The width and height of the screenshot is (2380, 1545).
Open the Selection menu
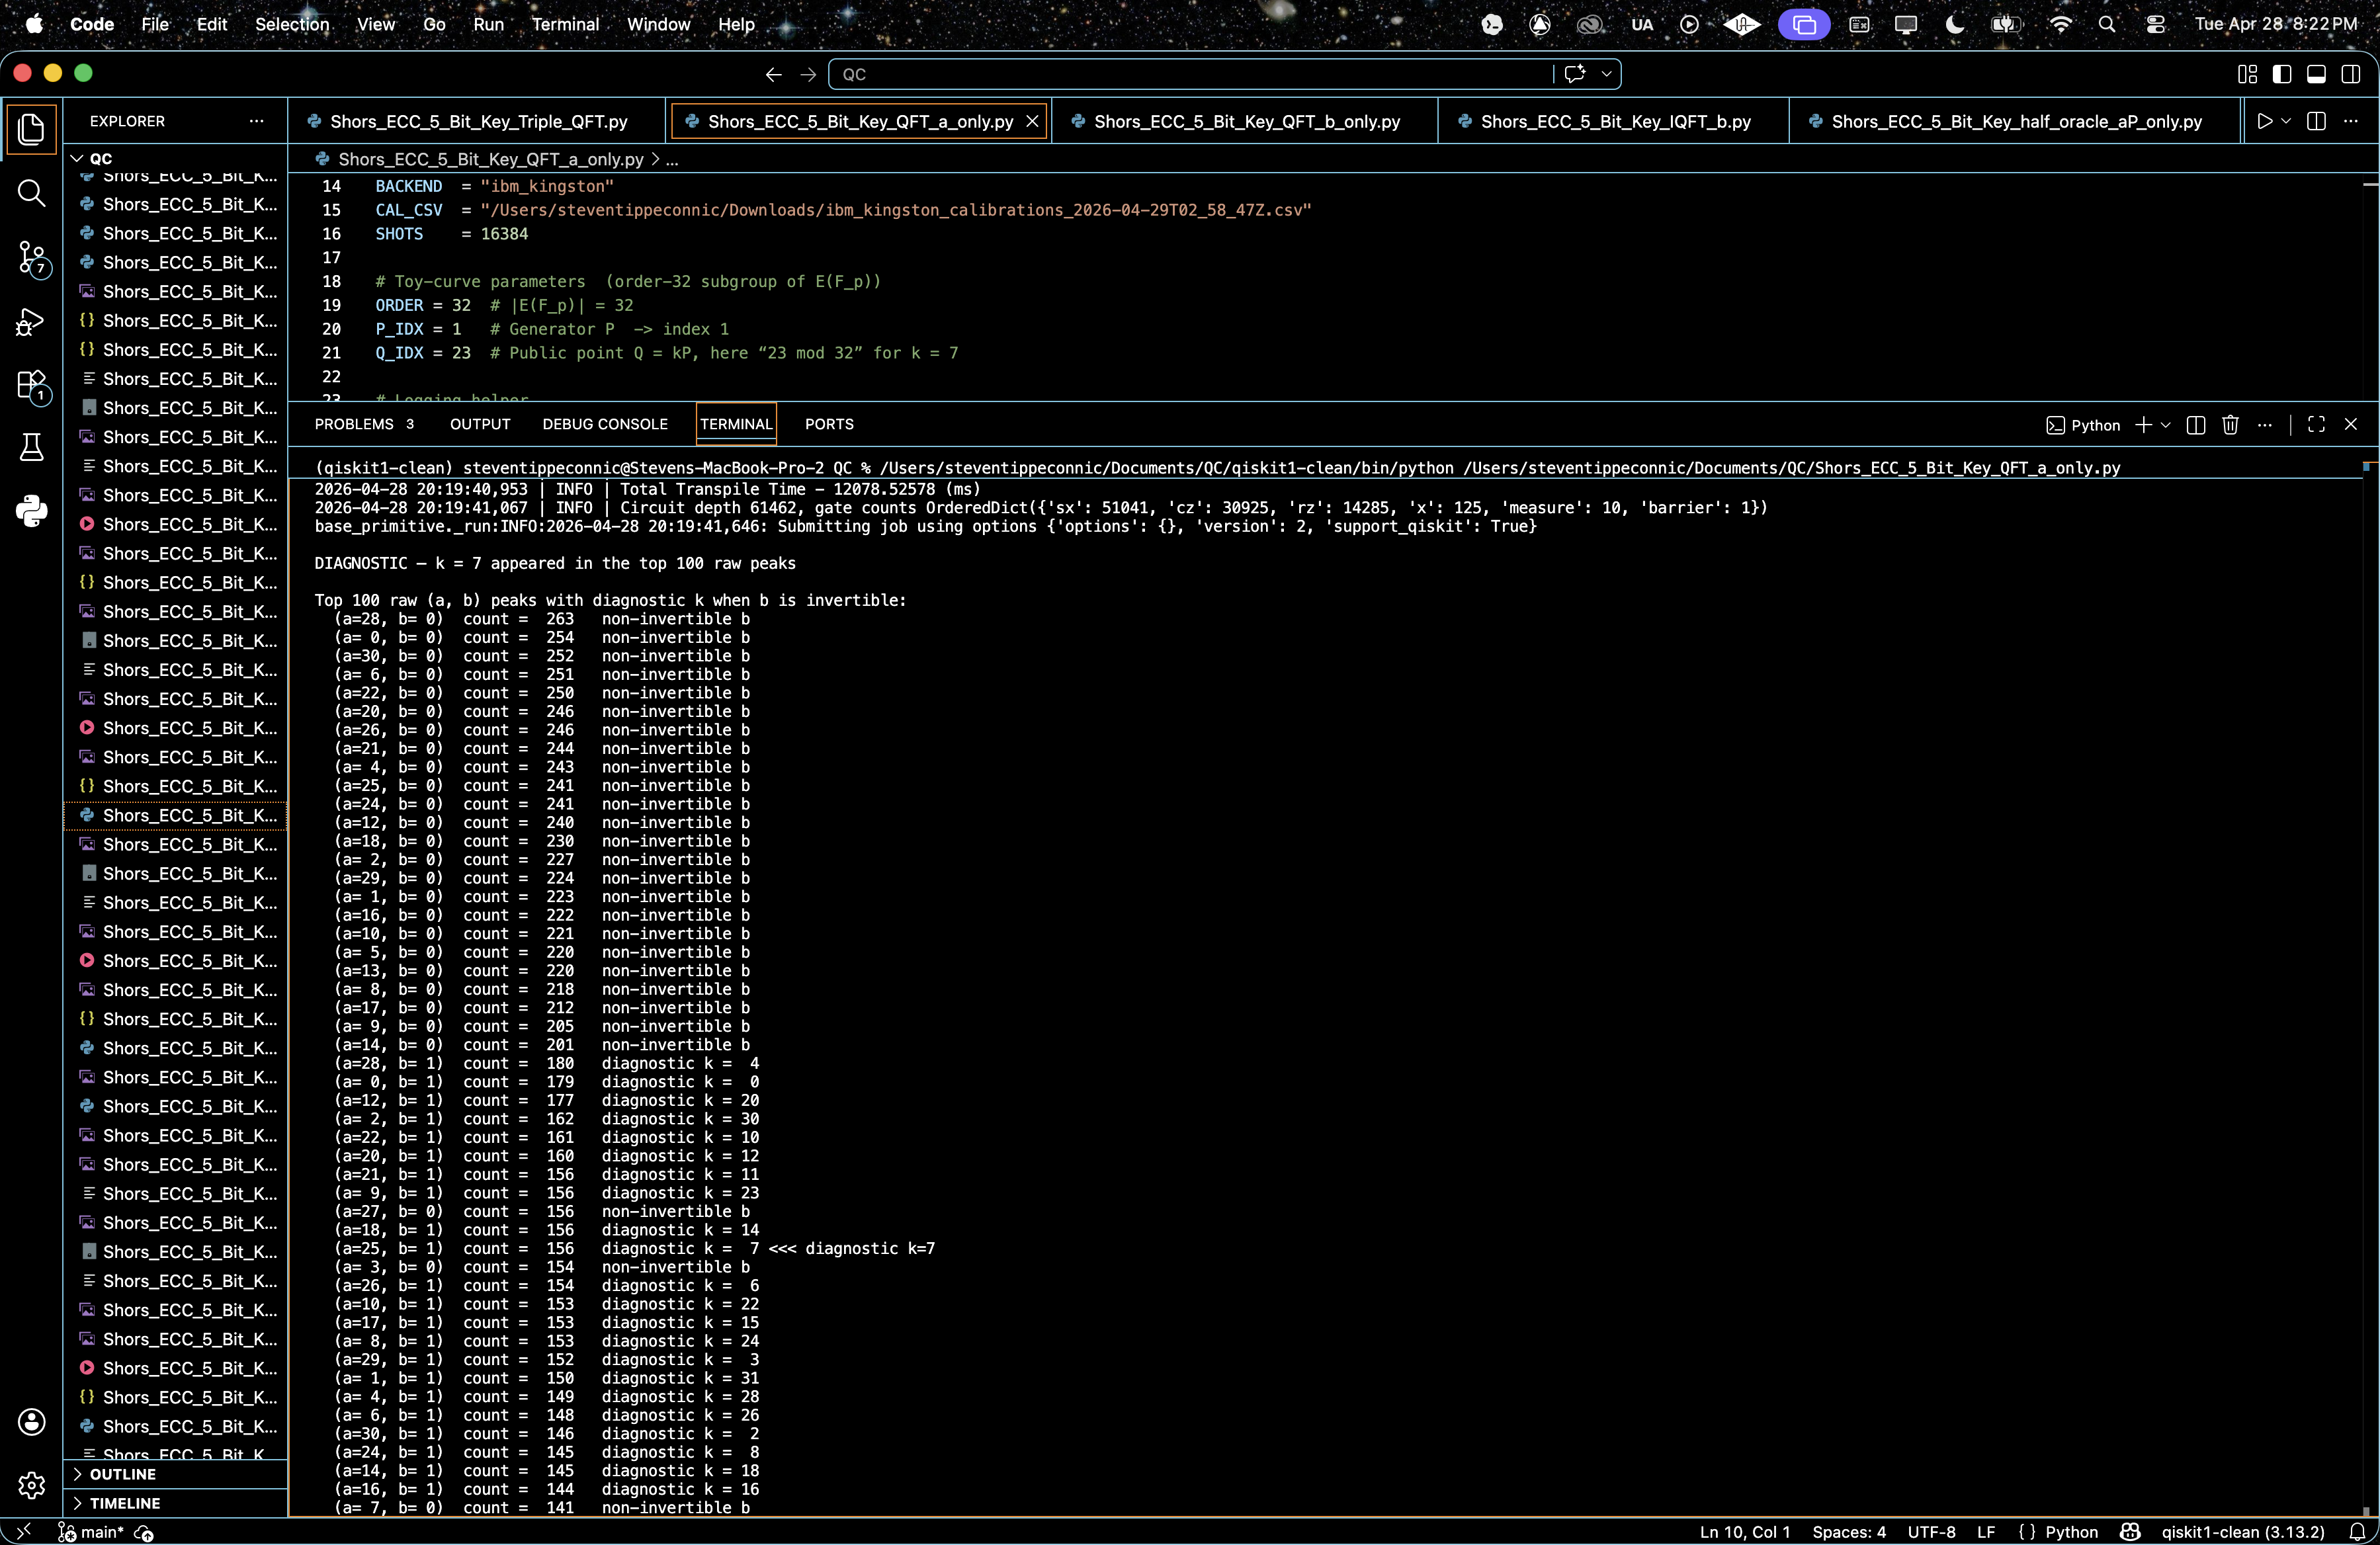click(291, 24)
